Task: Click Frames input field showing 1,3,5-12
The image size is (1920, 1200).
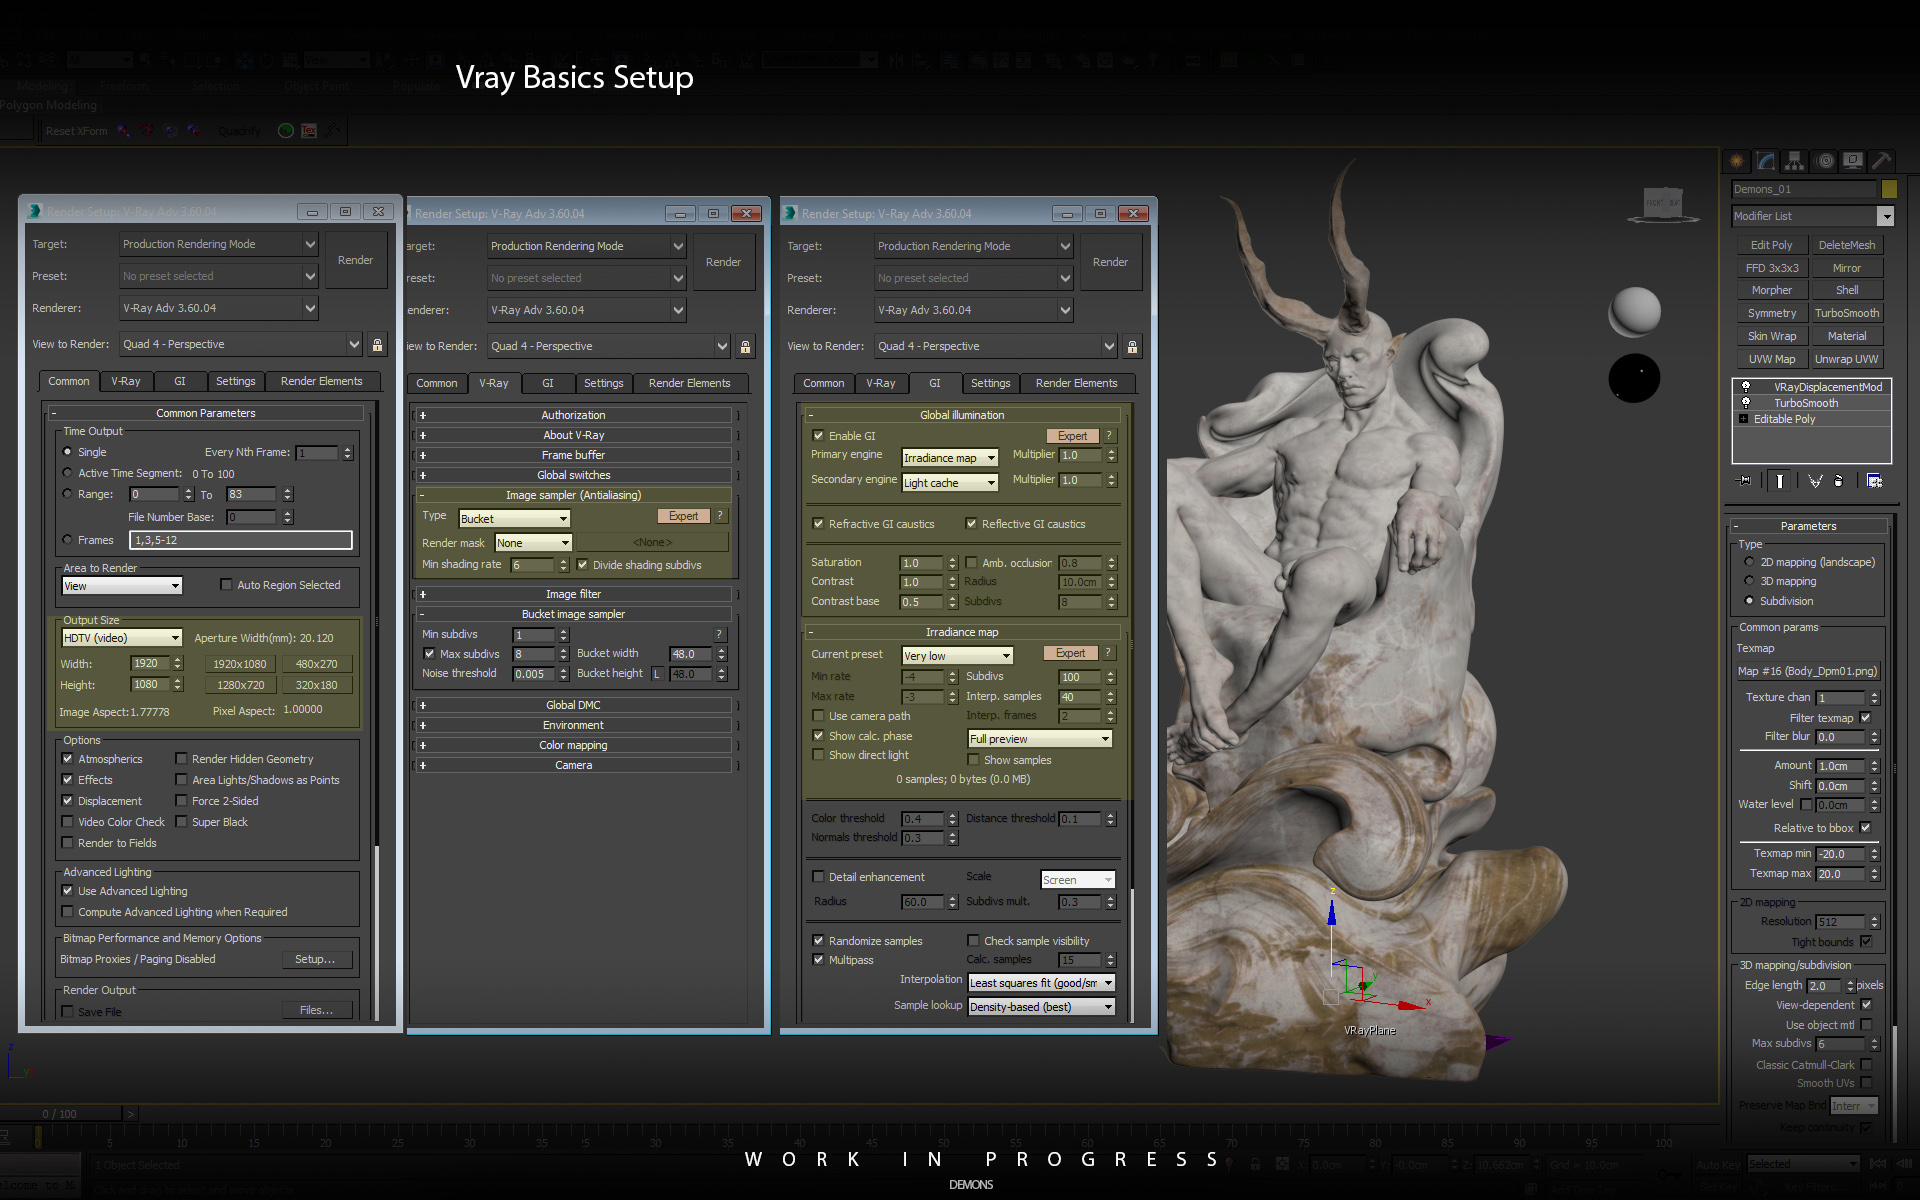Action: (x=241, y=540)
